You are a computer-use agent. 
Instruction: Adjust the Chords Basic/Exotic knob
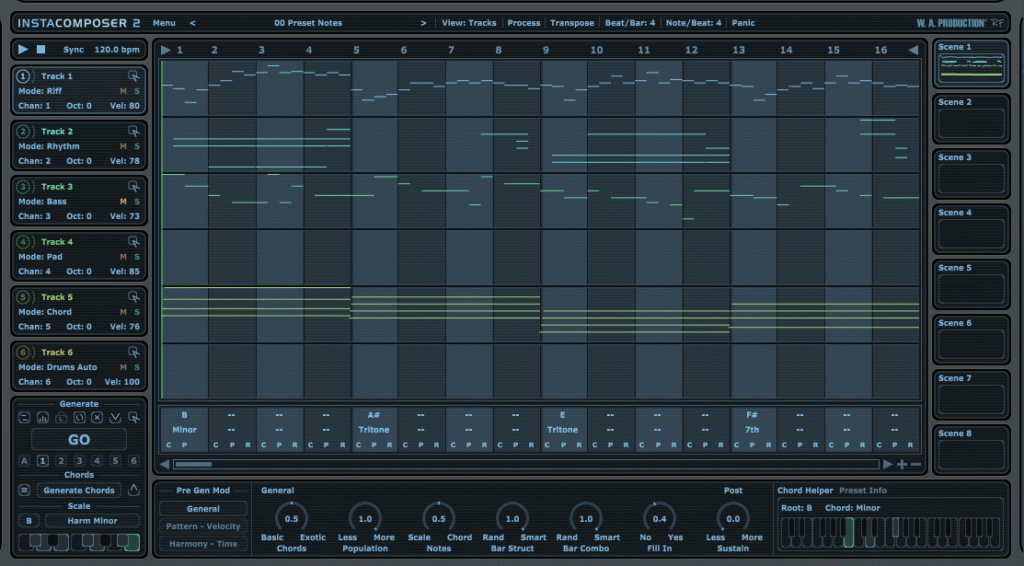point(291,518)
